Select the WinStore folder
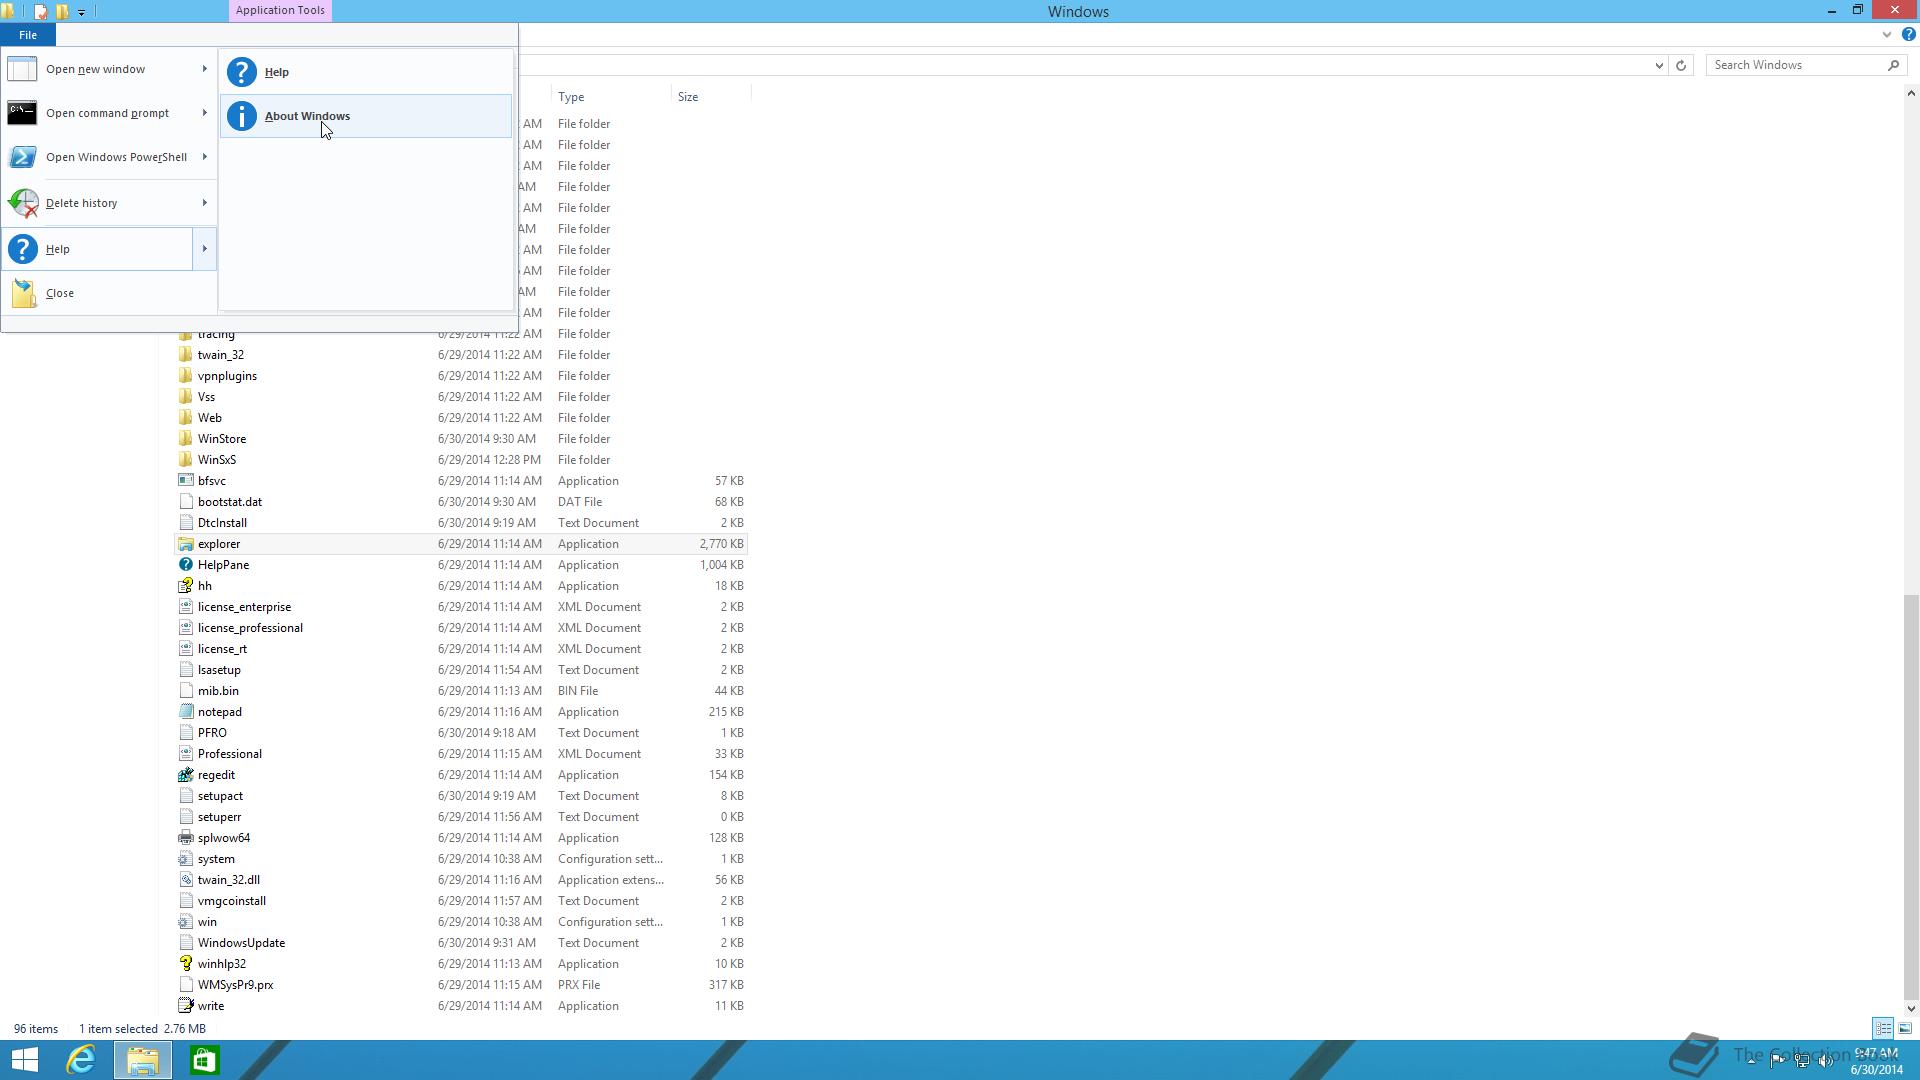Image resolution: width=1920 pixels, height=1080 pixels. pyautogui.click(x=222, y=439)
